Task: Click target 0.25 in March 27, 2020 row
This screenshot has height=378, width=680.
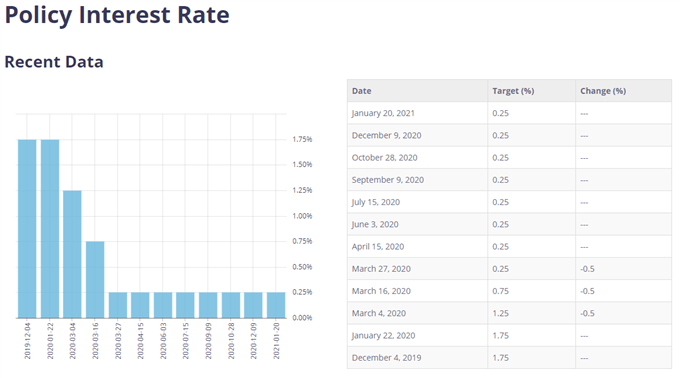Action: click(500, 269)
